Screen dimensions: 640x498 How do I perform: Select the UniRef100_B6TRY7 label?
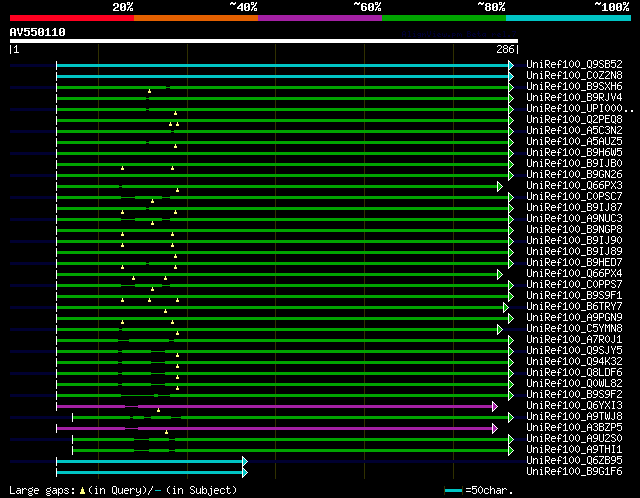[574, 307]
